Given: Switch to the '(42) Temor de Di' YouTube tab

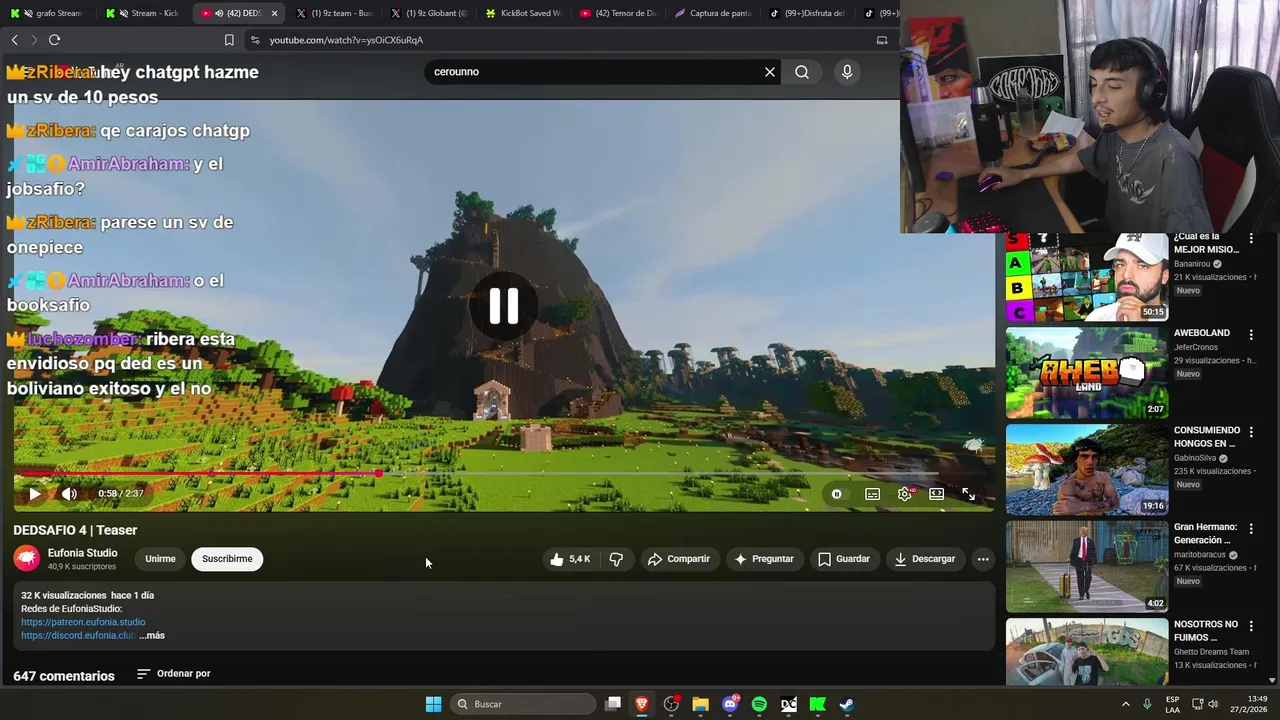Looking at the screenshot, I should click(x=617, y=13).
